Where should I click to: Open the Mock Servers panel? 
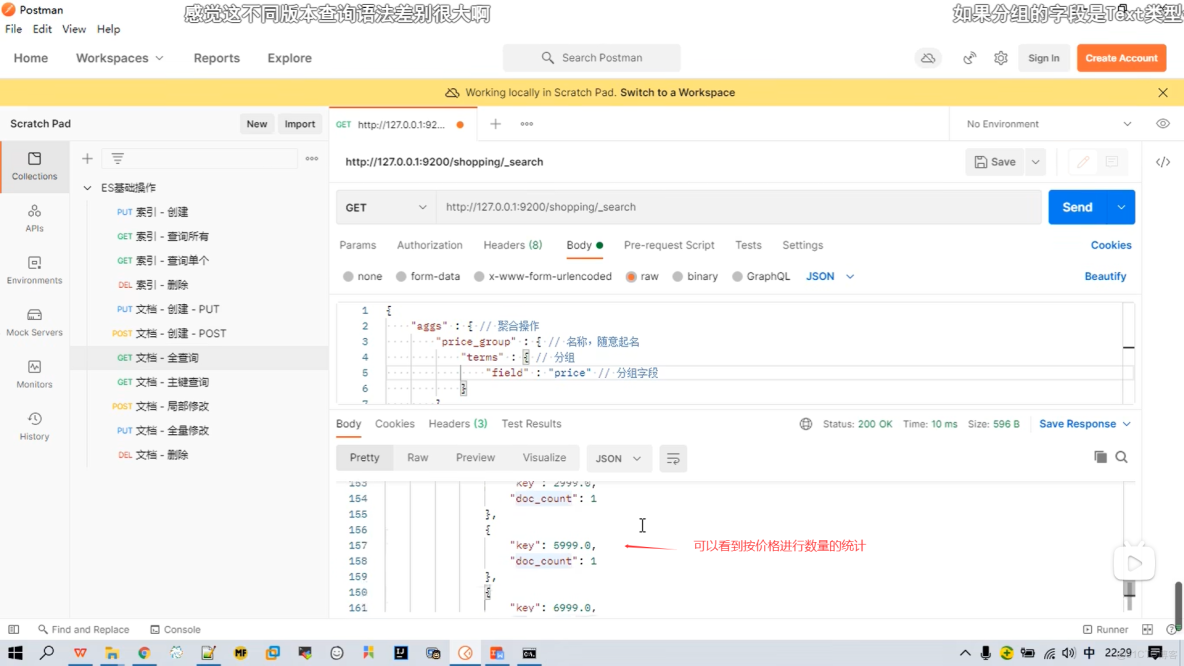(34, 322)
